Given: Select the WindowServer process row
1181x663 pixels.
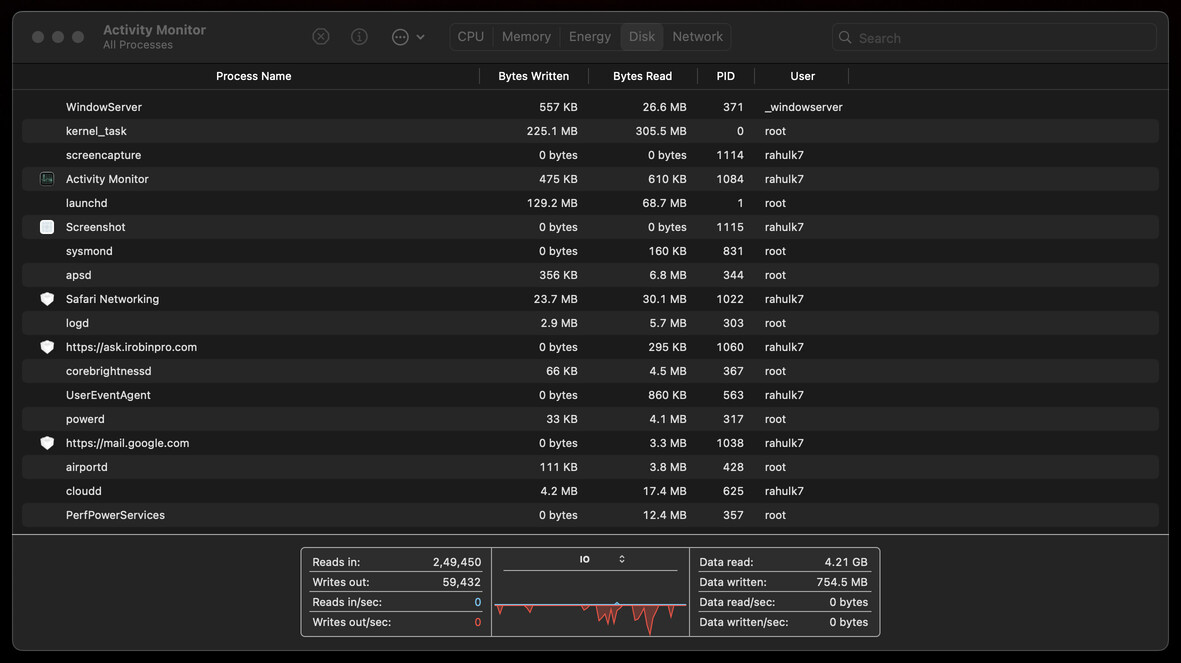Looking at the screenshot, I should pyautogui.click(x=590, y=107).
